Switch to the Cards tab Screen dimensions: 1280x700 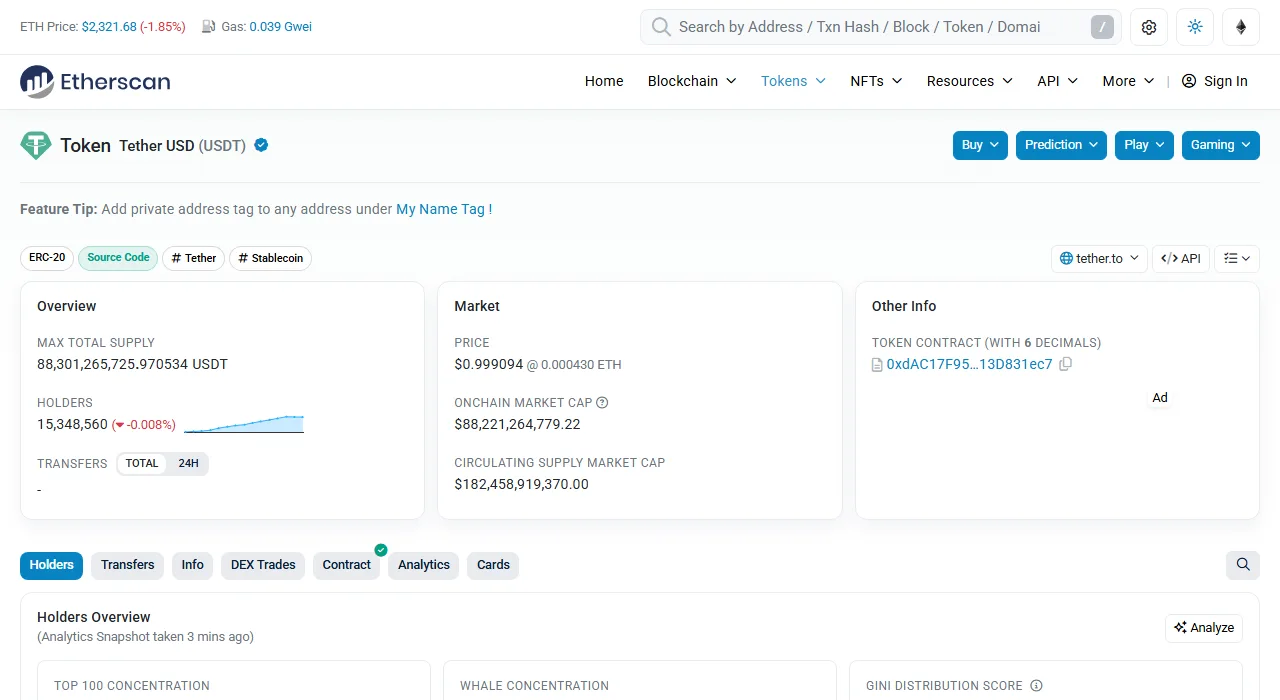point(493,565)
